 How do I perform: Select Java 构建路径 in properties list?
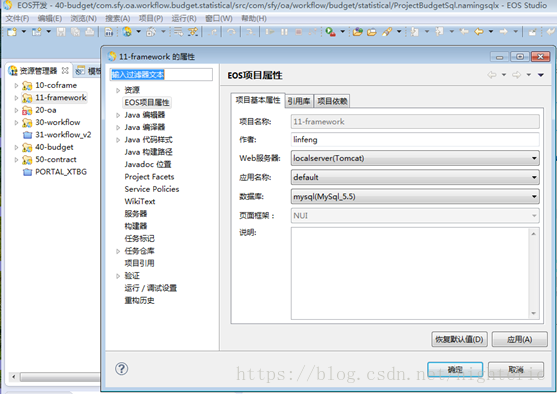coord(148,152)
